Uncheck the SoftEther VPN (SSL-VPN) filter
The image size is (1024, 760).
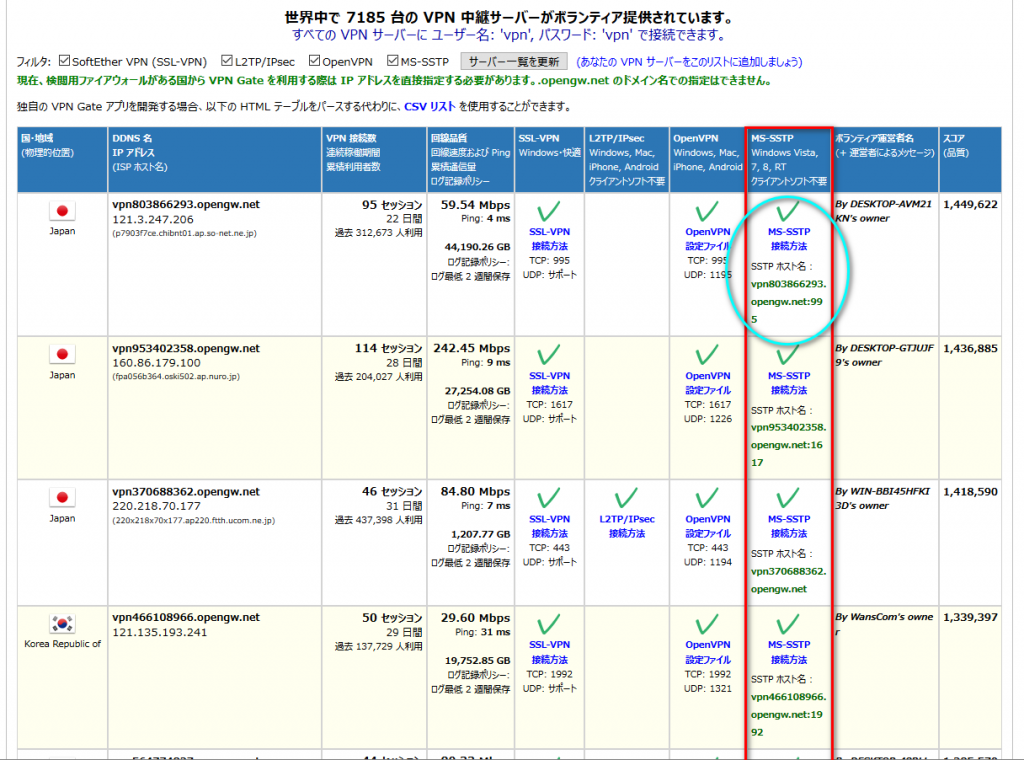pyautogui.click(x=65, y=62)
